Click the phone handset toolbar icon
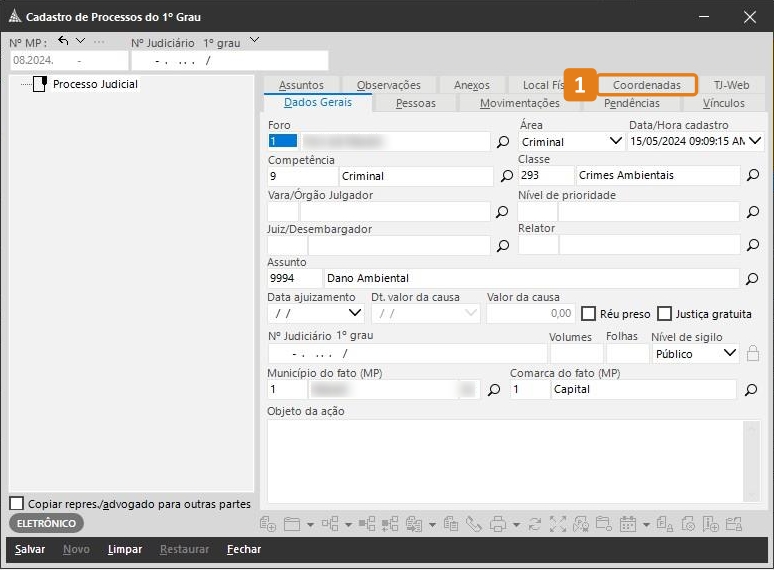The width and height of the screenshot is (774, 570). (x=473, y=524)
